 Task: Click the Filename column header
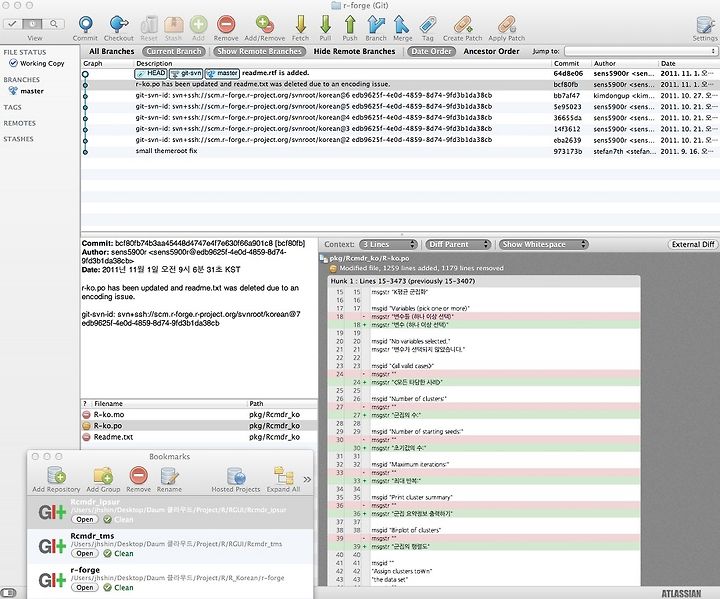(x=169, y=403)
